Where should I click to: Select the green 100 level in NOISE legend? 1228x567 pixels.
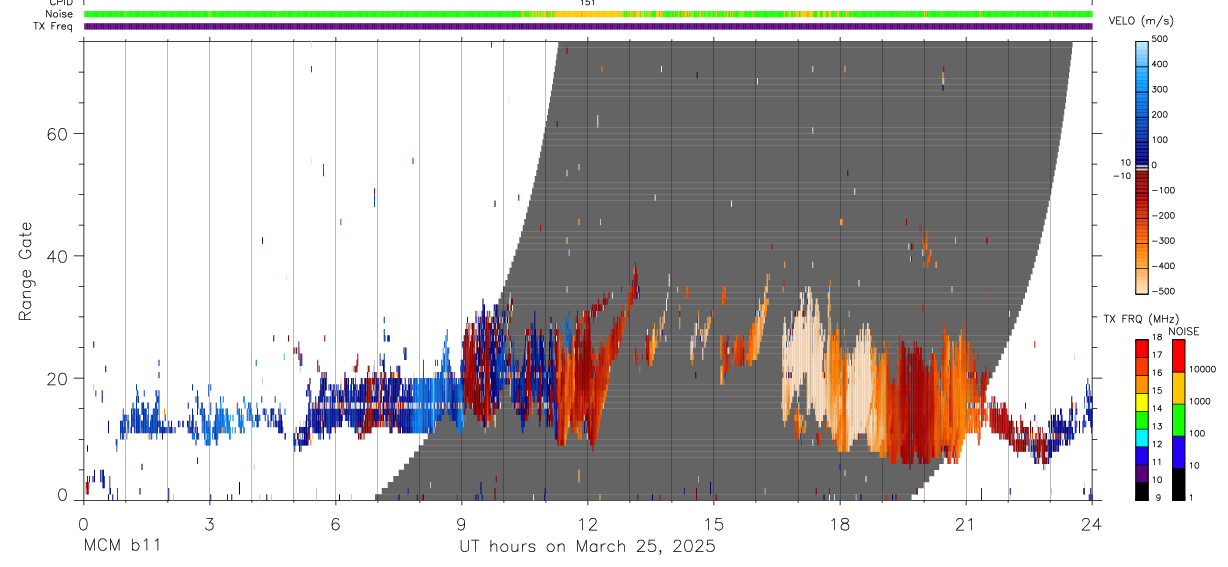click(x=1179, y=419)
